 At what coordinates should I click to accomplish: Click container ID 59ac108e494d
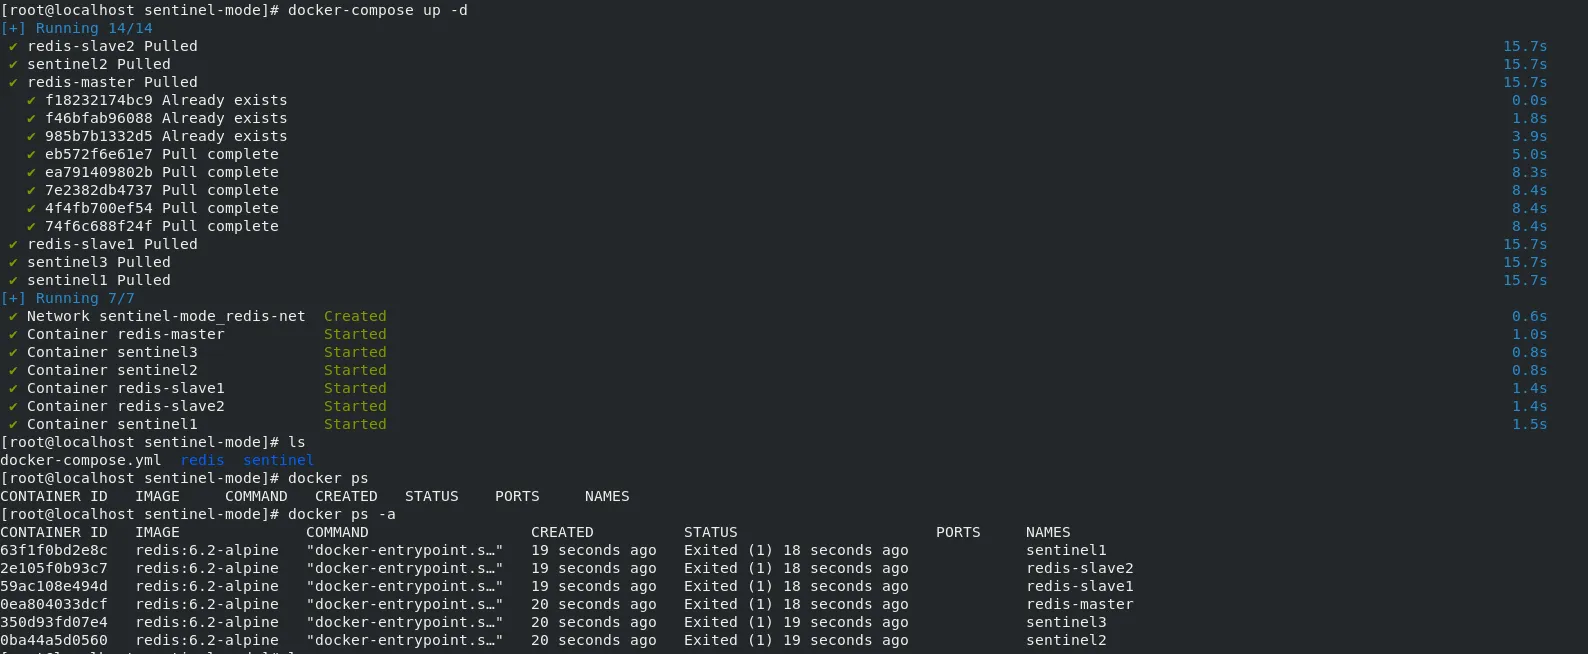click(x=54, y=586)
